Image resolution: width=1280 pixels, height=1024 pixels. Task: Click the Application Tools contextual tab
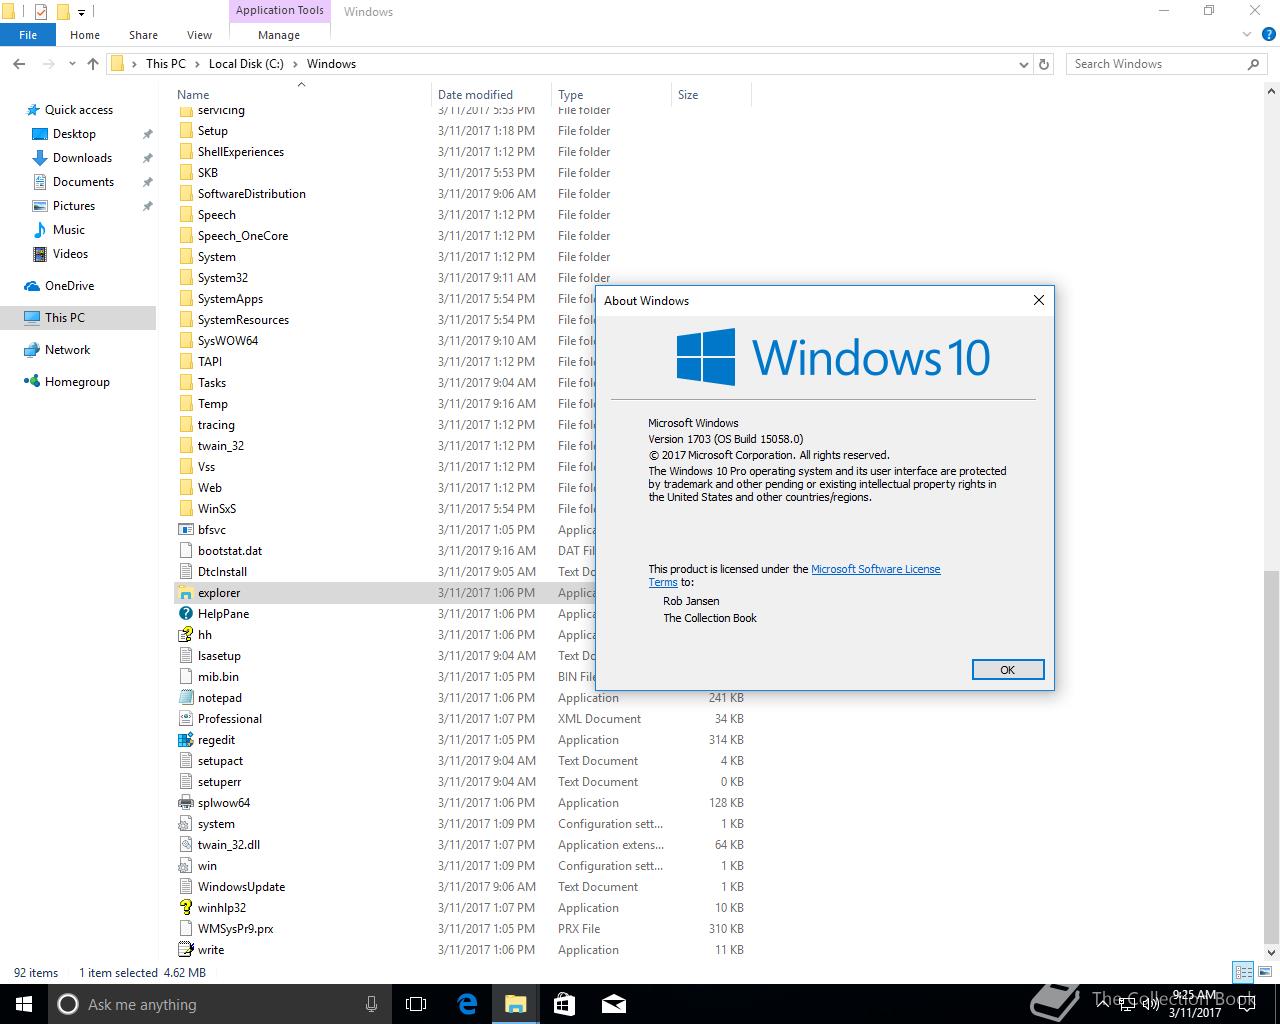click(279, 11)
